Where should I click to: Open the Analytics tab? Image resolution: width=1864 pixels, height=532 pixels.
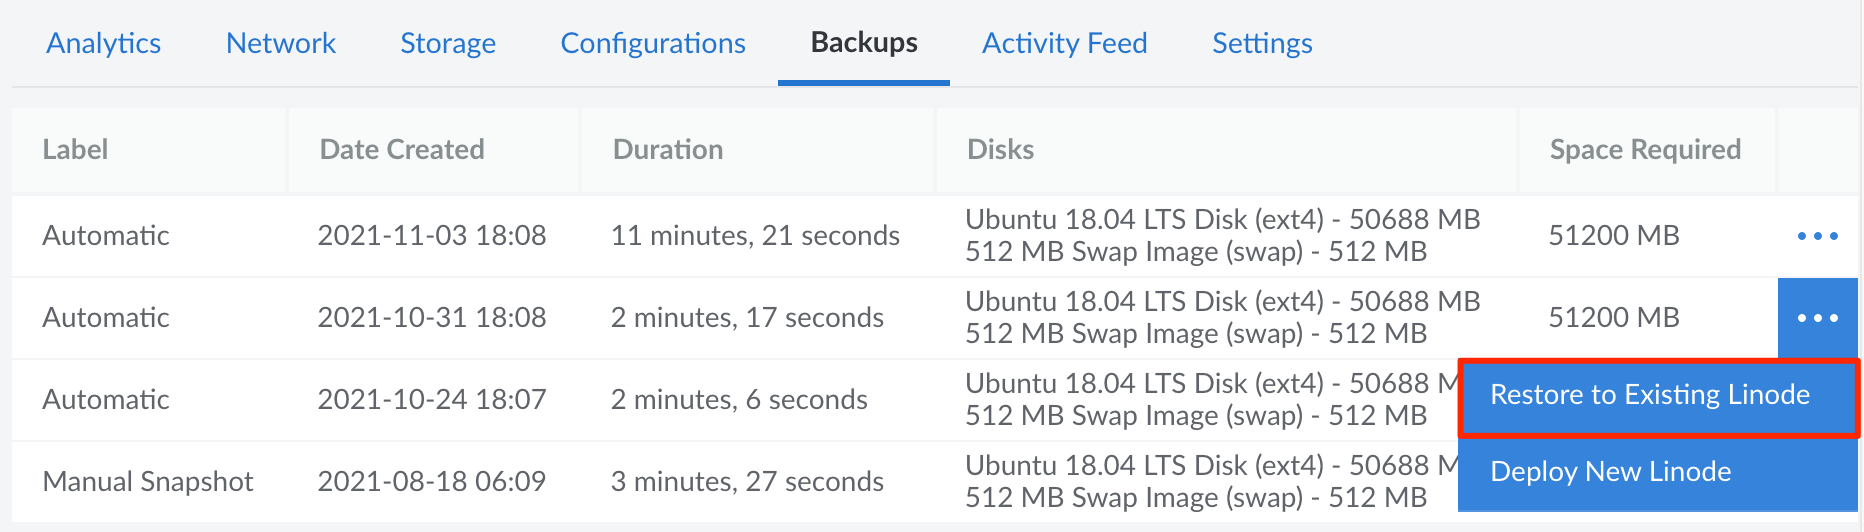[104, 43]
